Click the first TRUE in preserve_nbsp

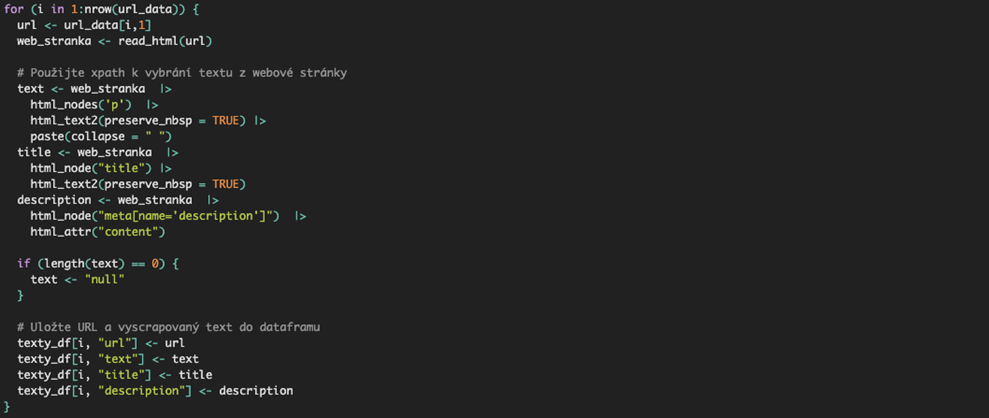pyautogui.click(x=225, y=120)
